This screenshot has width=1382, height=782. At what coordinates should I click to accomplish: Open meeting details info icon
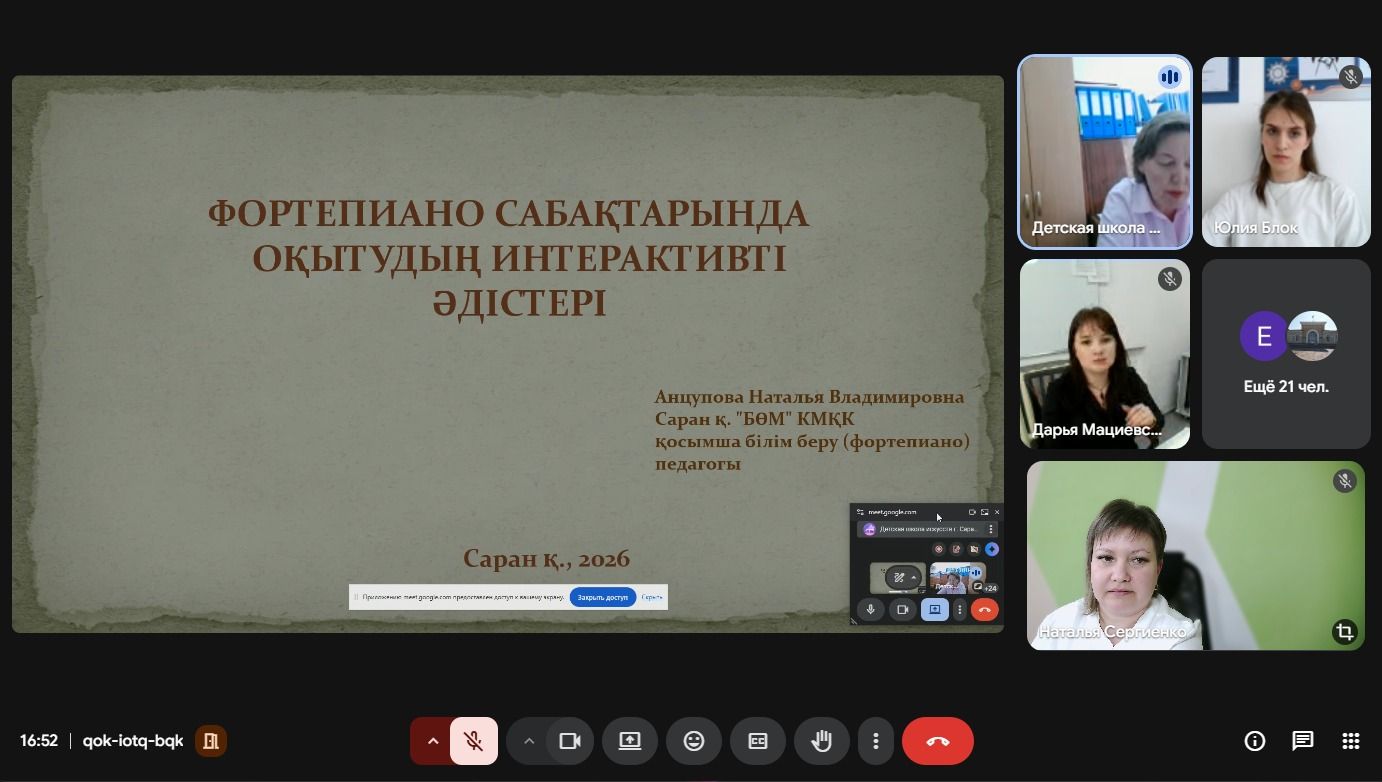tap(1254, 741)
